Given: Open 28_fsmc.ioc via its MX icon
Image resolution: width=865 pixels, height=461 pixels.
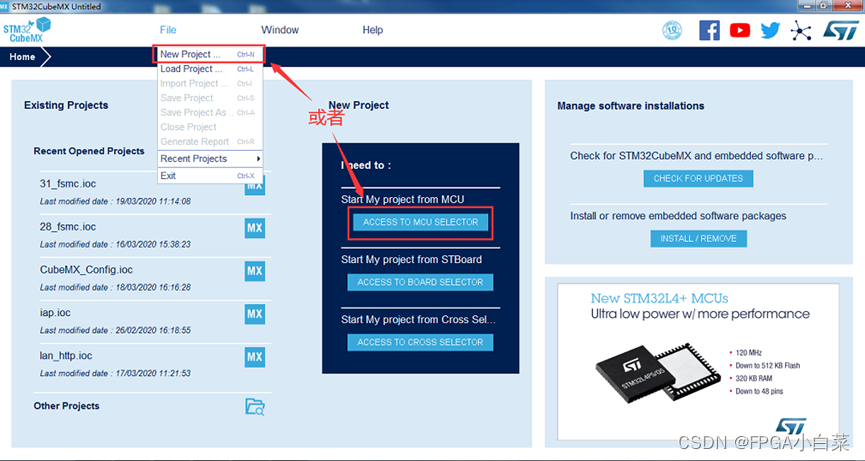Looking at the screenshot, I should 254,228.
